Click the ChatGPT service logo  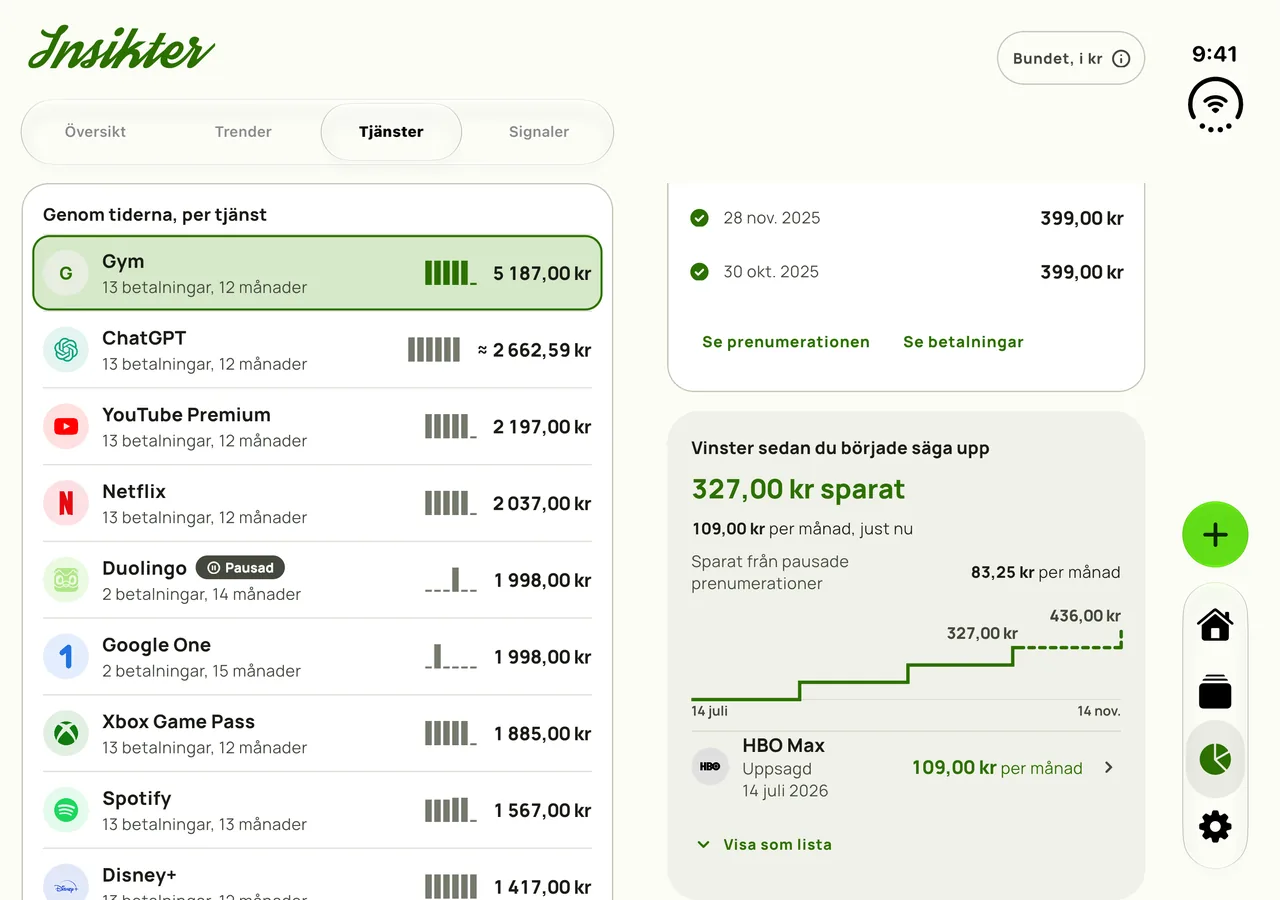[x=66, y=350]
